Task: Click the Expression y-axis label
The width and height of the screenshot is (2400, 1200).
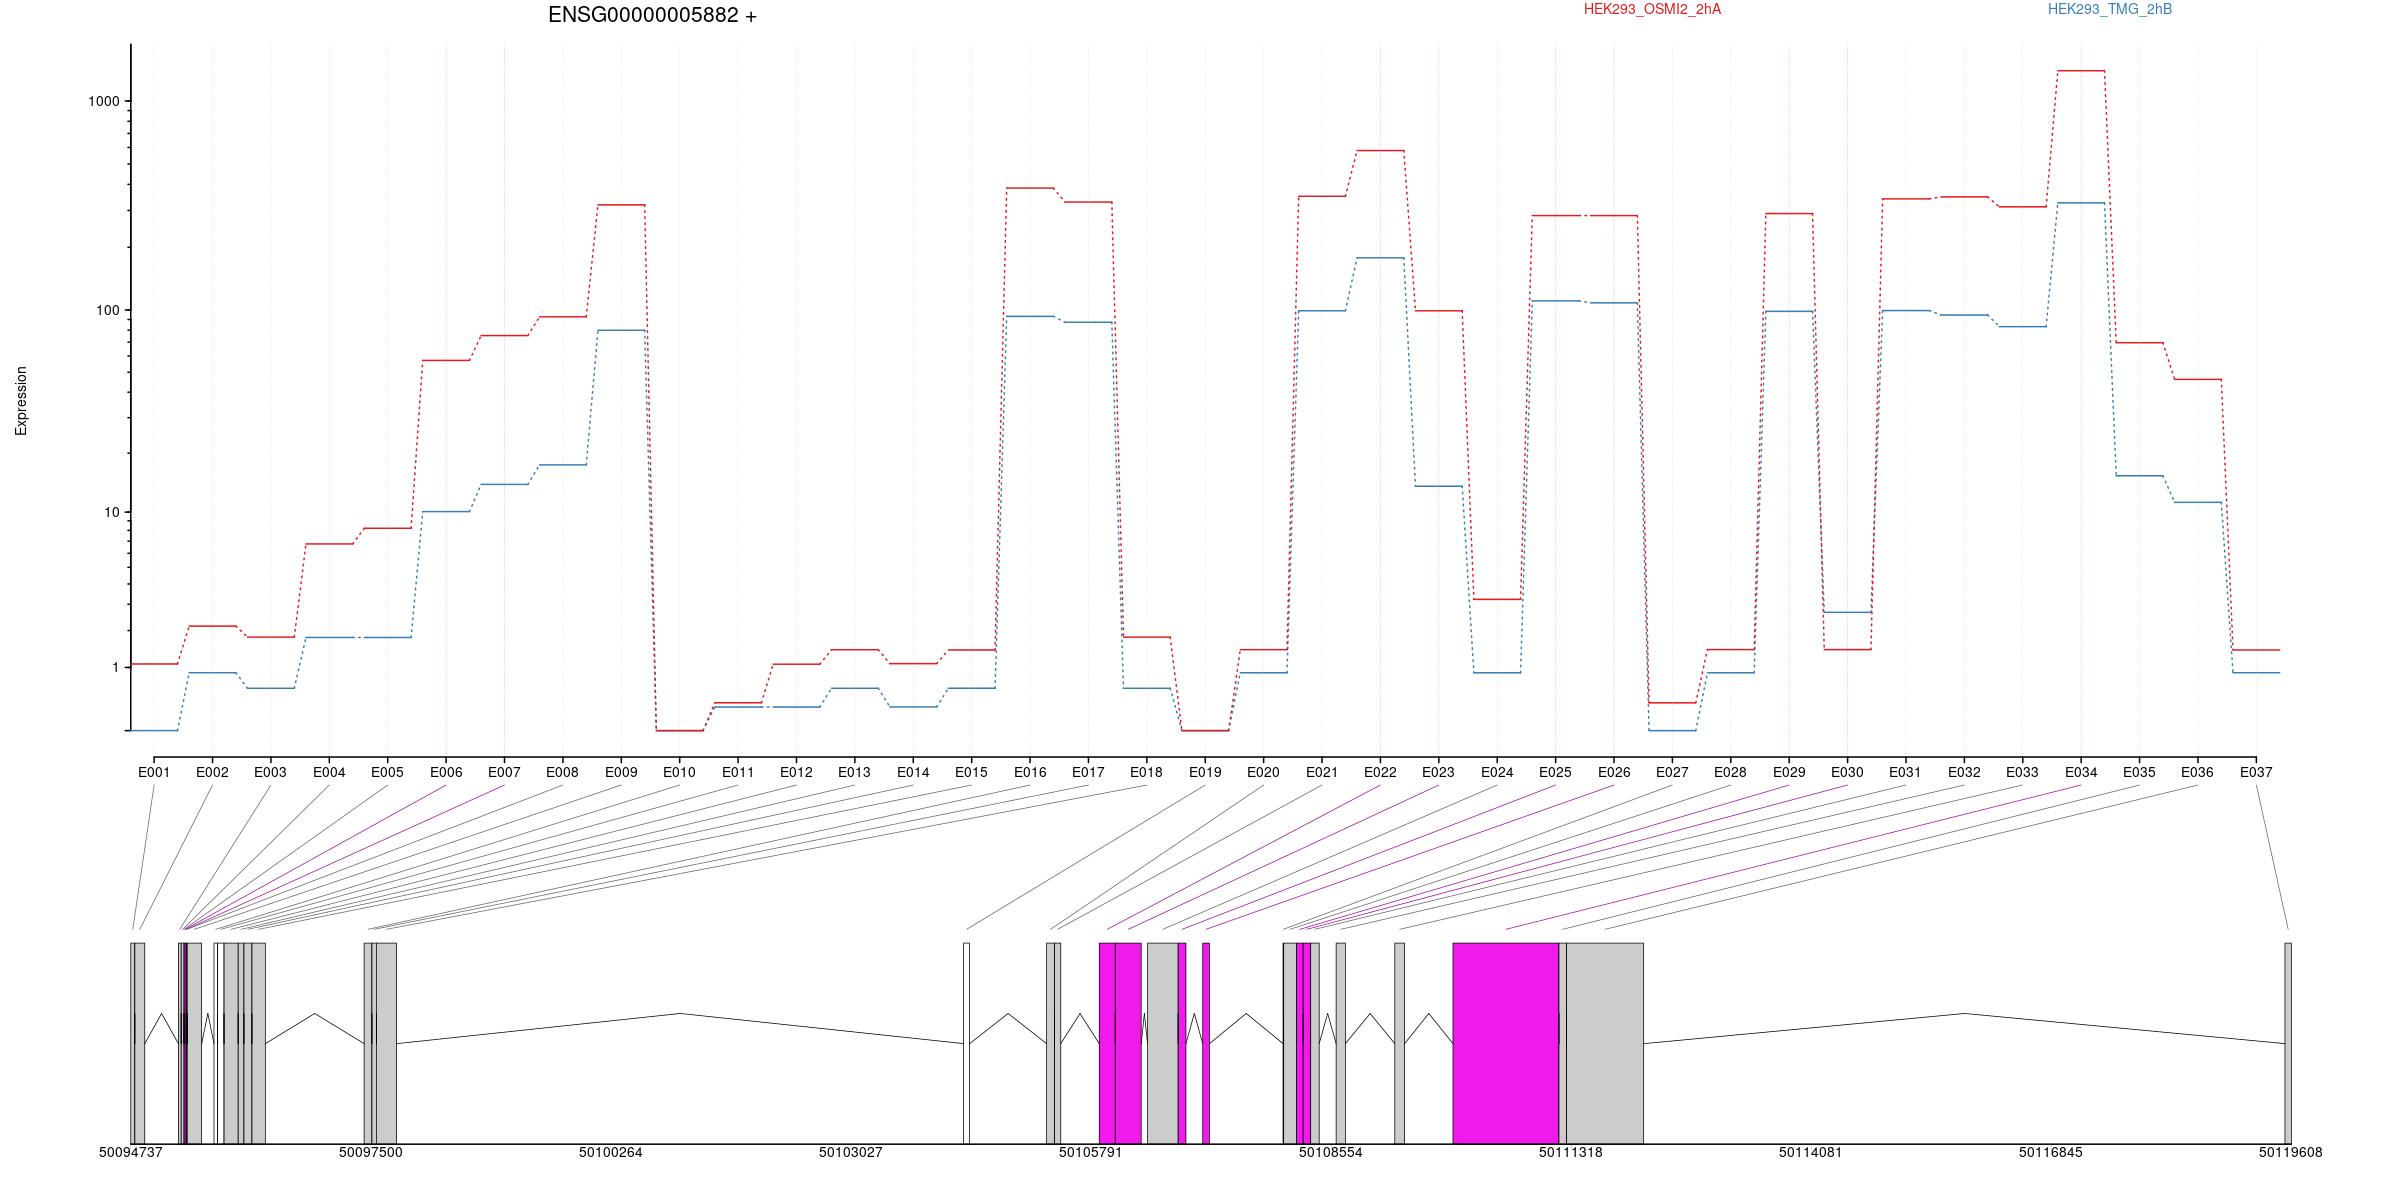Action: pyautogui.click(x=21, y=401)
